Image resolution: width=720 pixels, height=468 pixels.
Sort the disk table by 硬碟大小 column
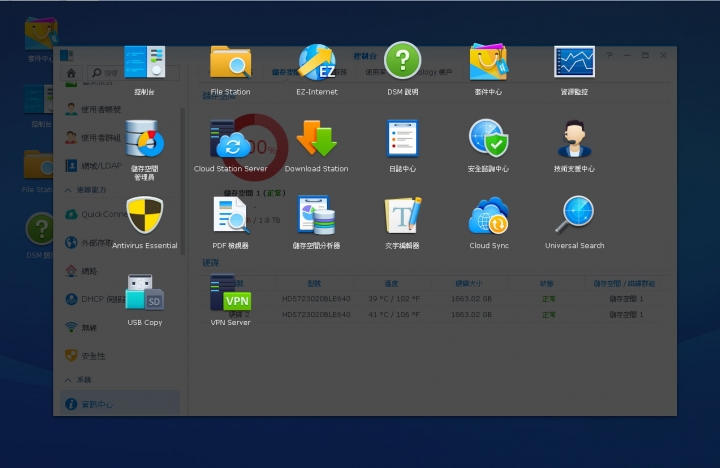point(469,284)
